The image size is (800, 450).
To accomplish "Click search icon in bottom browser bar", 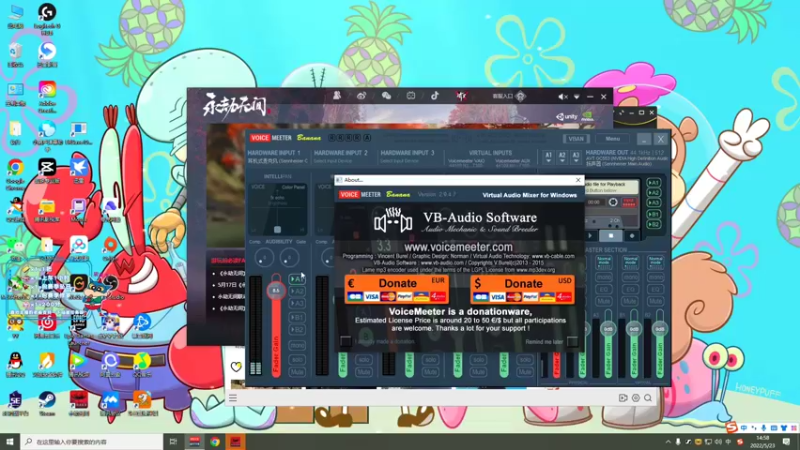I will click(648, 398).
